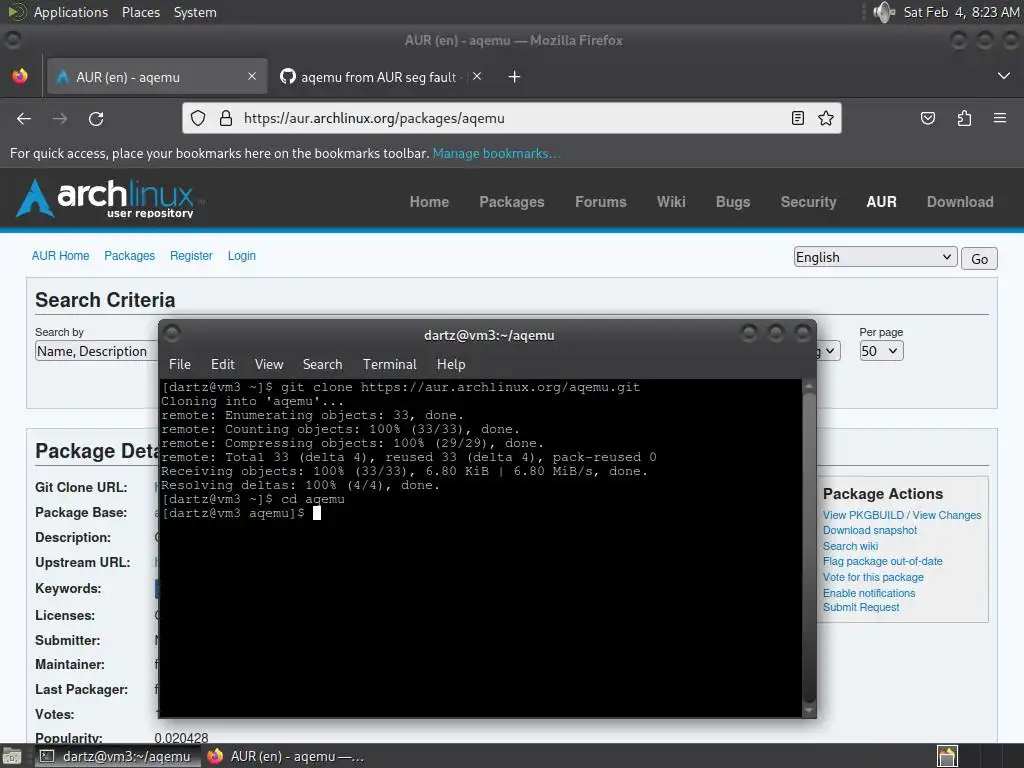Click the Arch Linux user repository logo

point(110,198)
